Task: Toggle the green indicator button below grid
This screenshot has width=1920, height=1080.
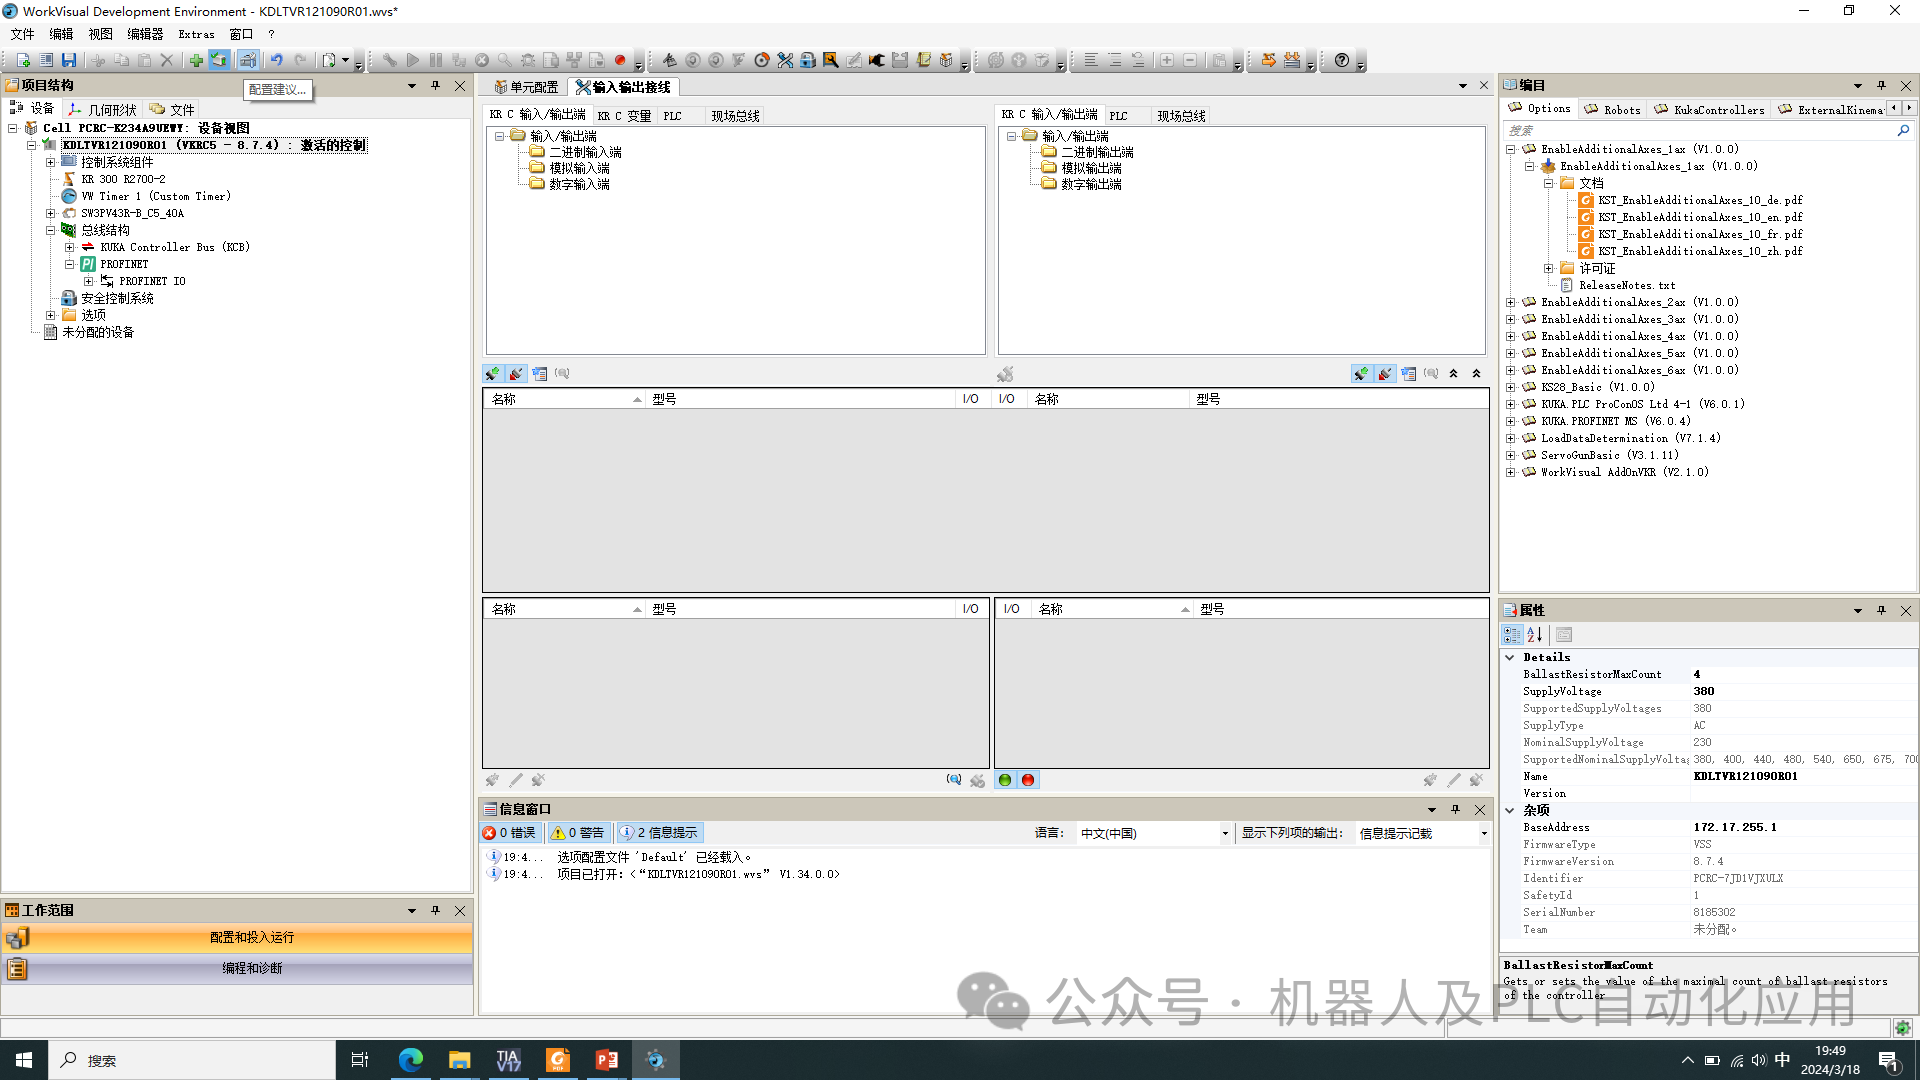Action: click(x=1005, y=780)
